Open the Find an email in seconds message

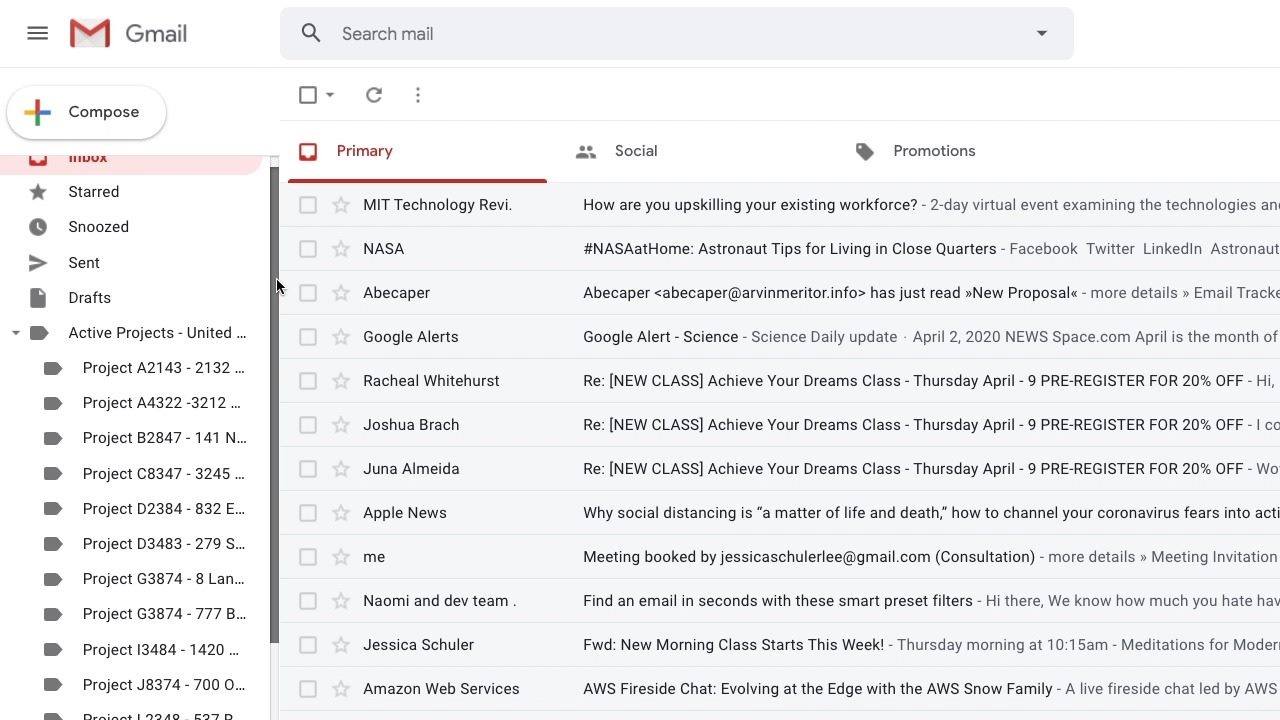coord(780,601)
